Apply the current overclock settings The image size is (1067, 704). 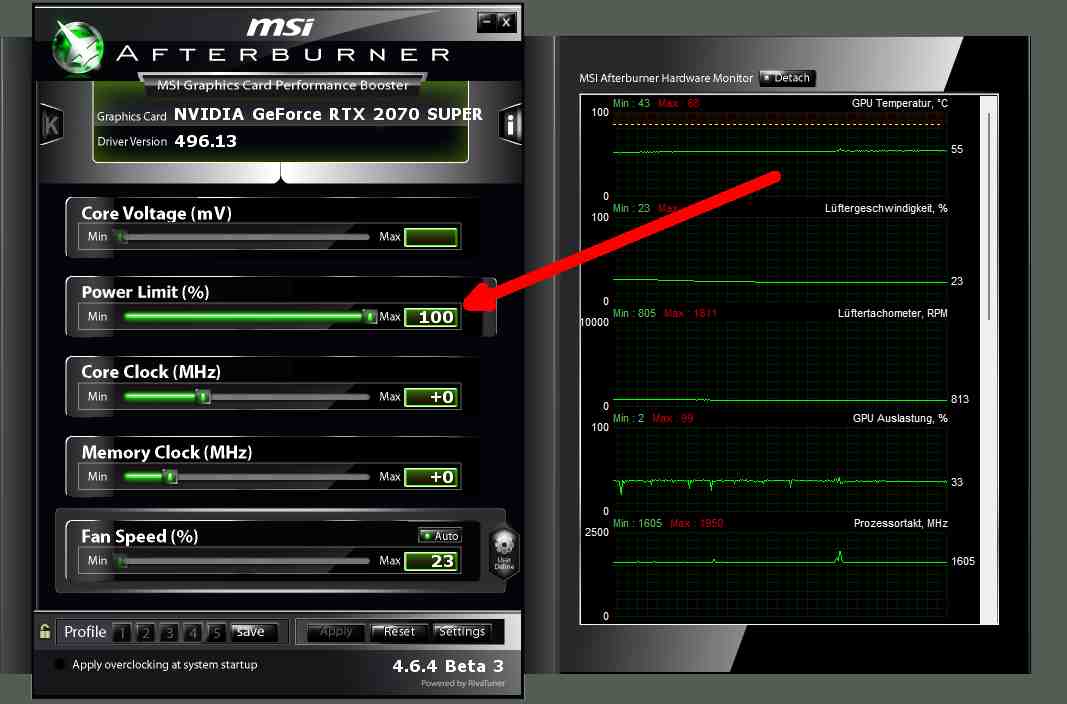[x=335, y=632]
